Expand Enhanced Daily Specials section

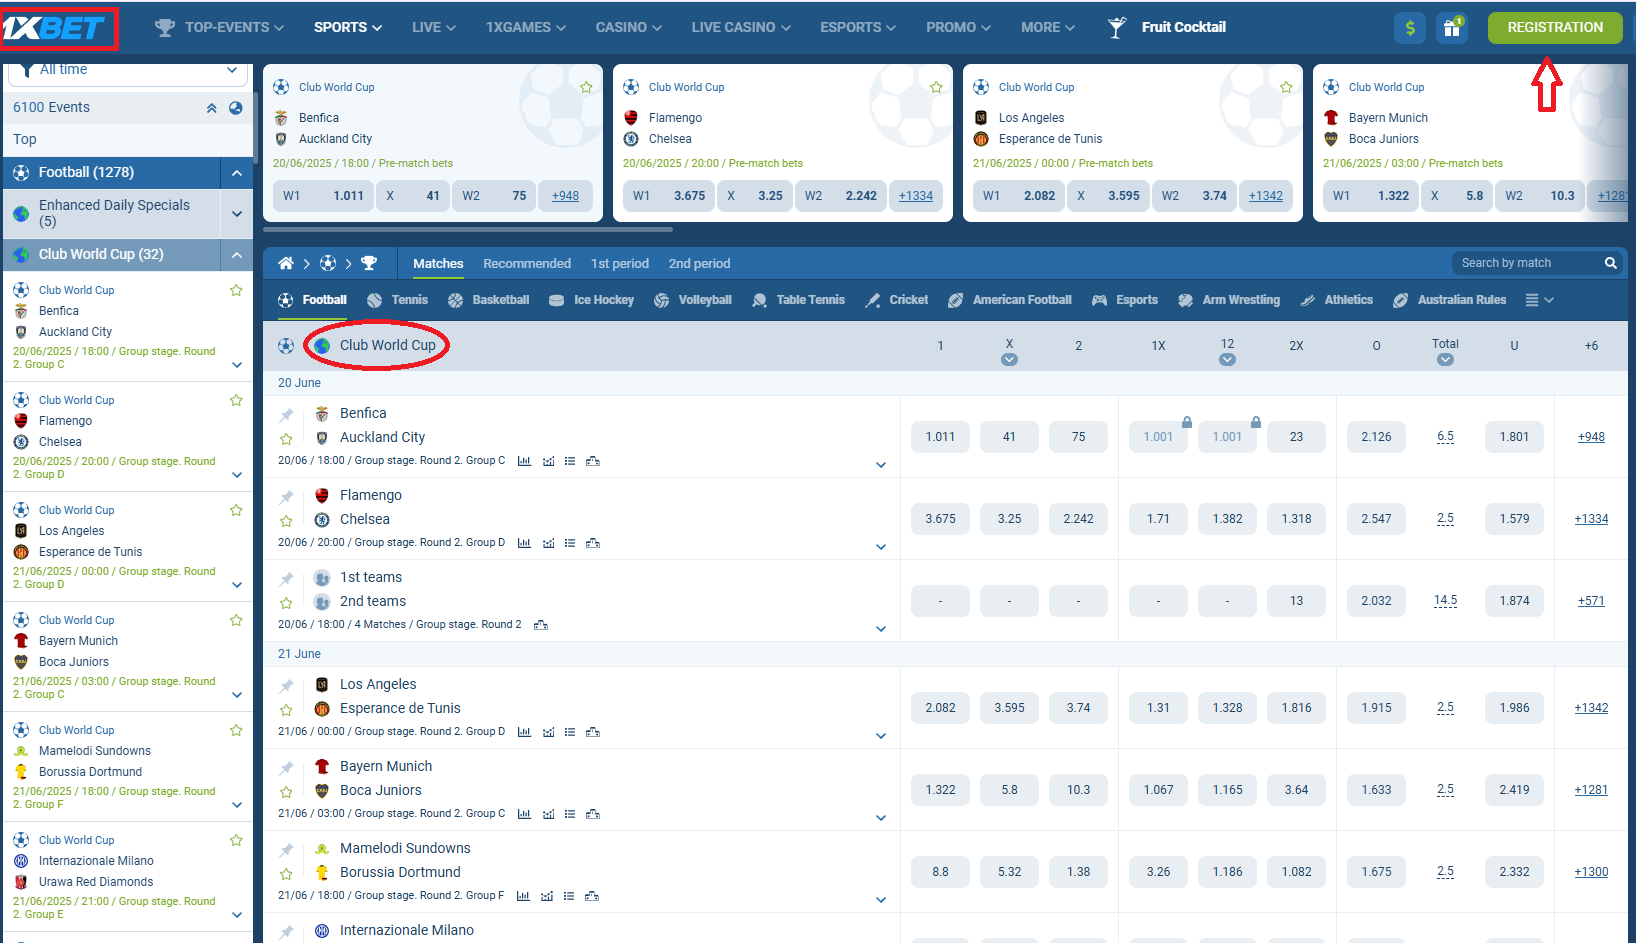[x=237, y=213]
